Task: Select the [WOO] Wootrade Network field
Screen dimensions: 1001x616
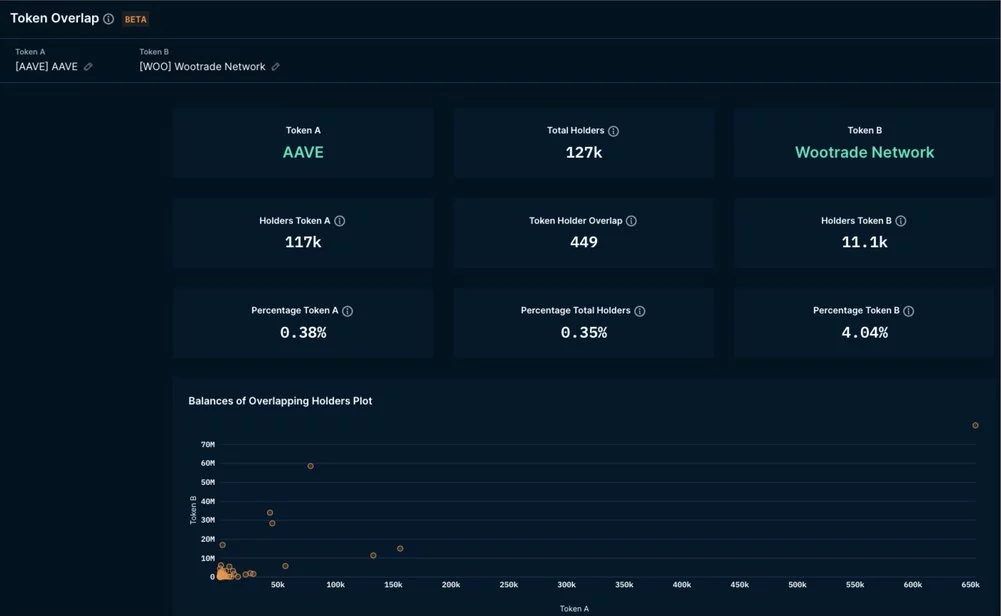Action: pyautogui.click(x=202, y=67)
